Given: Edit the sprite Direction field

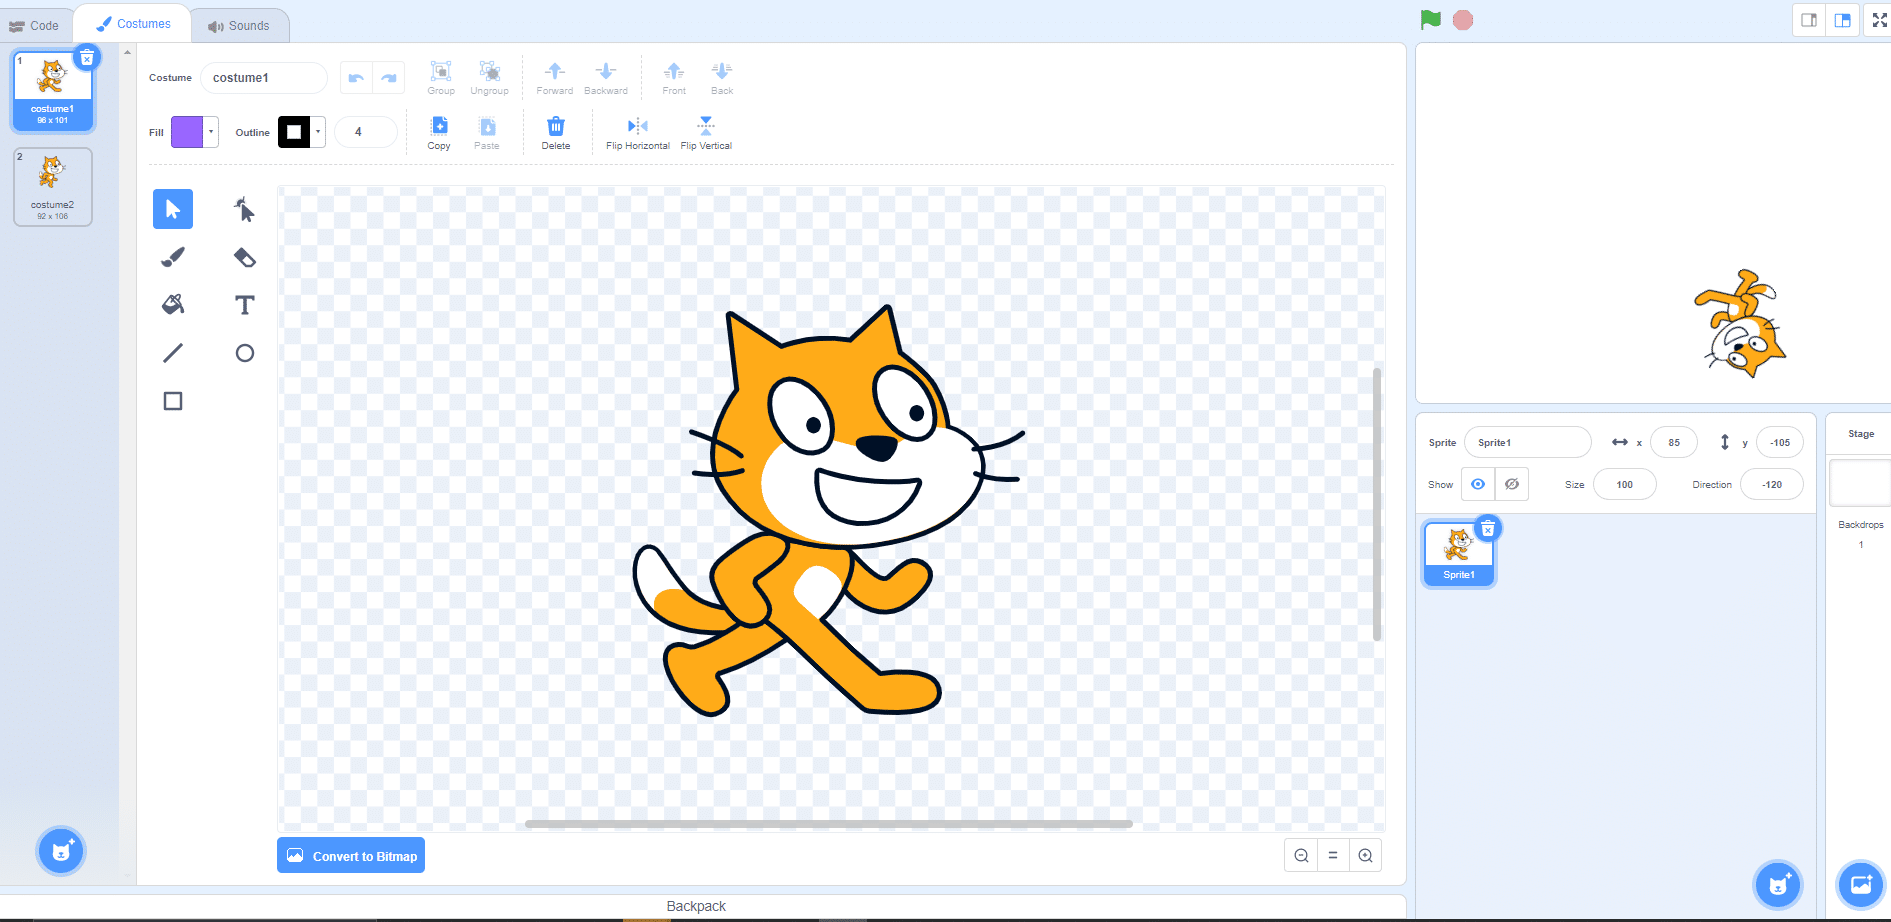Looking at the screenshot, I should pyautogui.click(x=1772, y=484).
